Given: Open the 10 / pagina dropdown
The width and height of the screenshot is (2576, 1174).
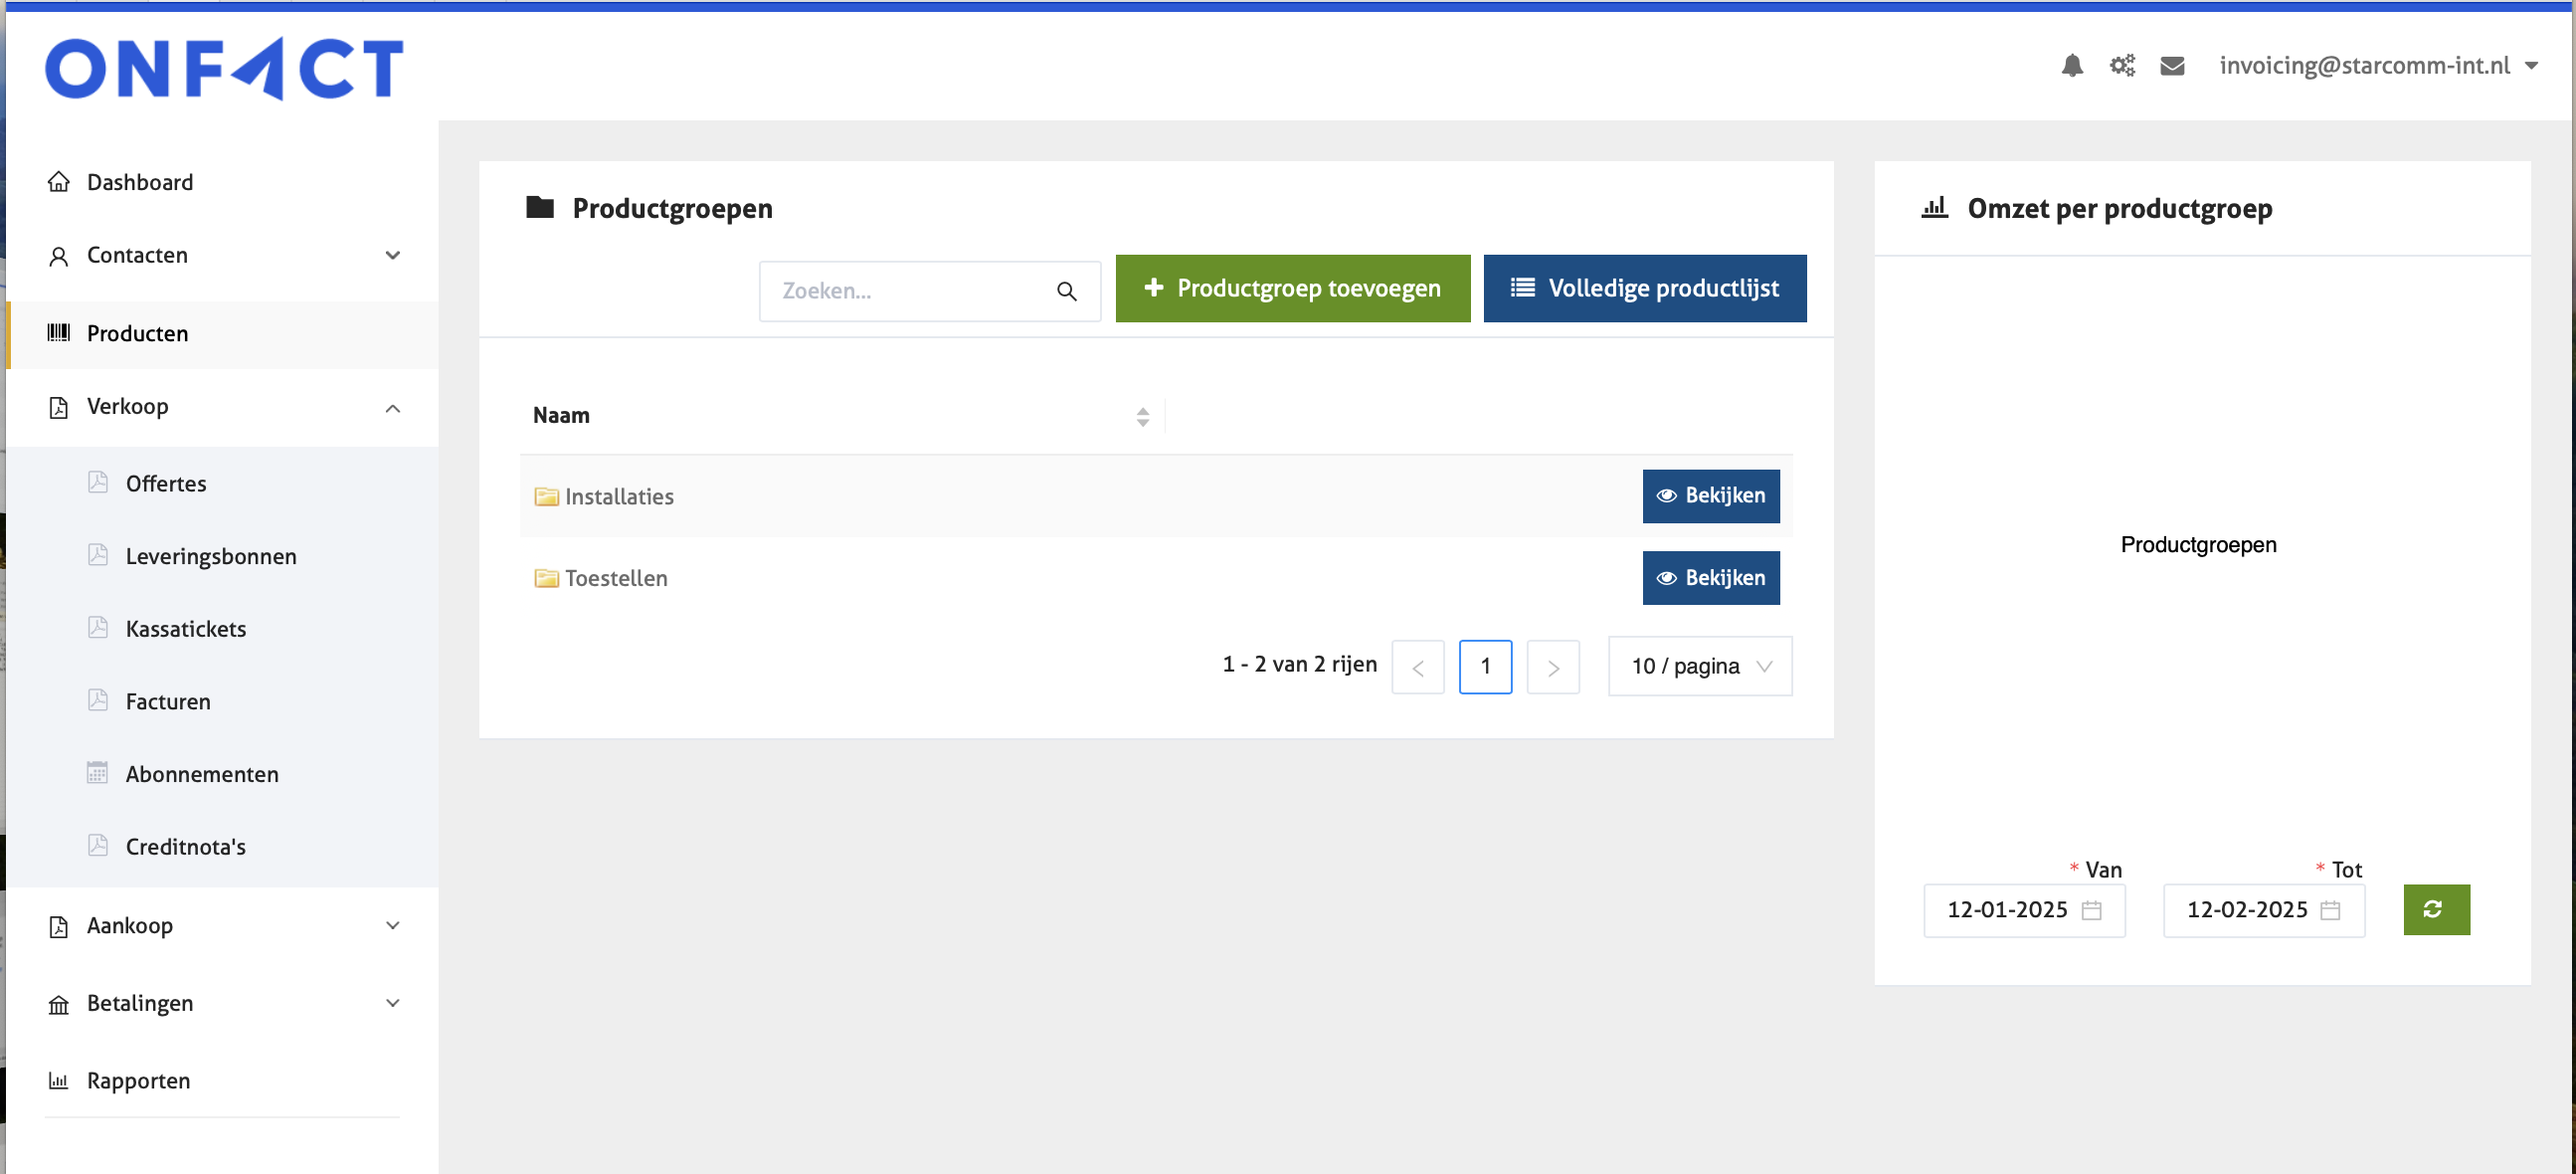Looking at the screenshot, I should (1699, 666).
